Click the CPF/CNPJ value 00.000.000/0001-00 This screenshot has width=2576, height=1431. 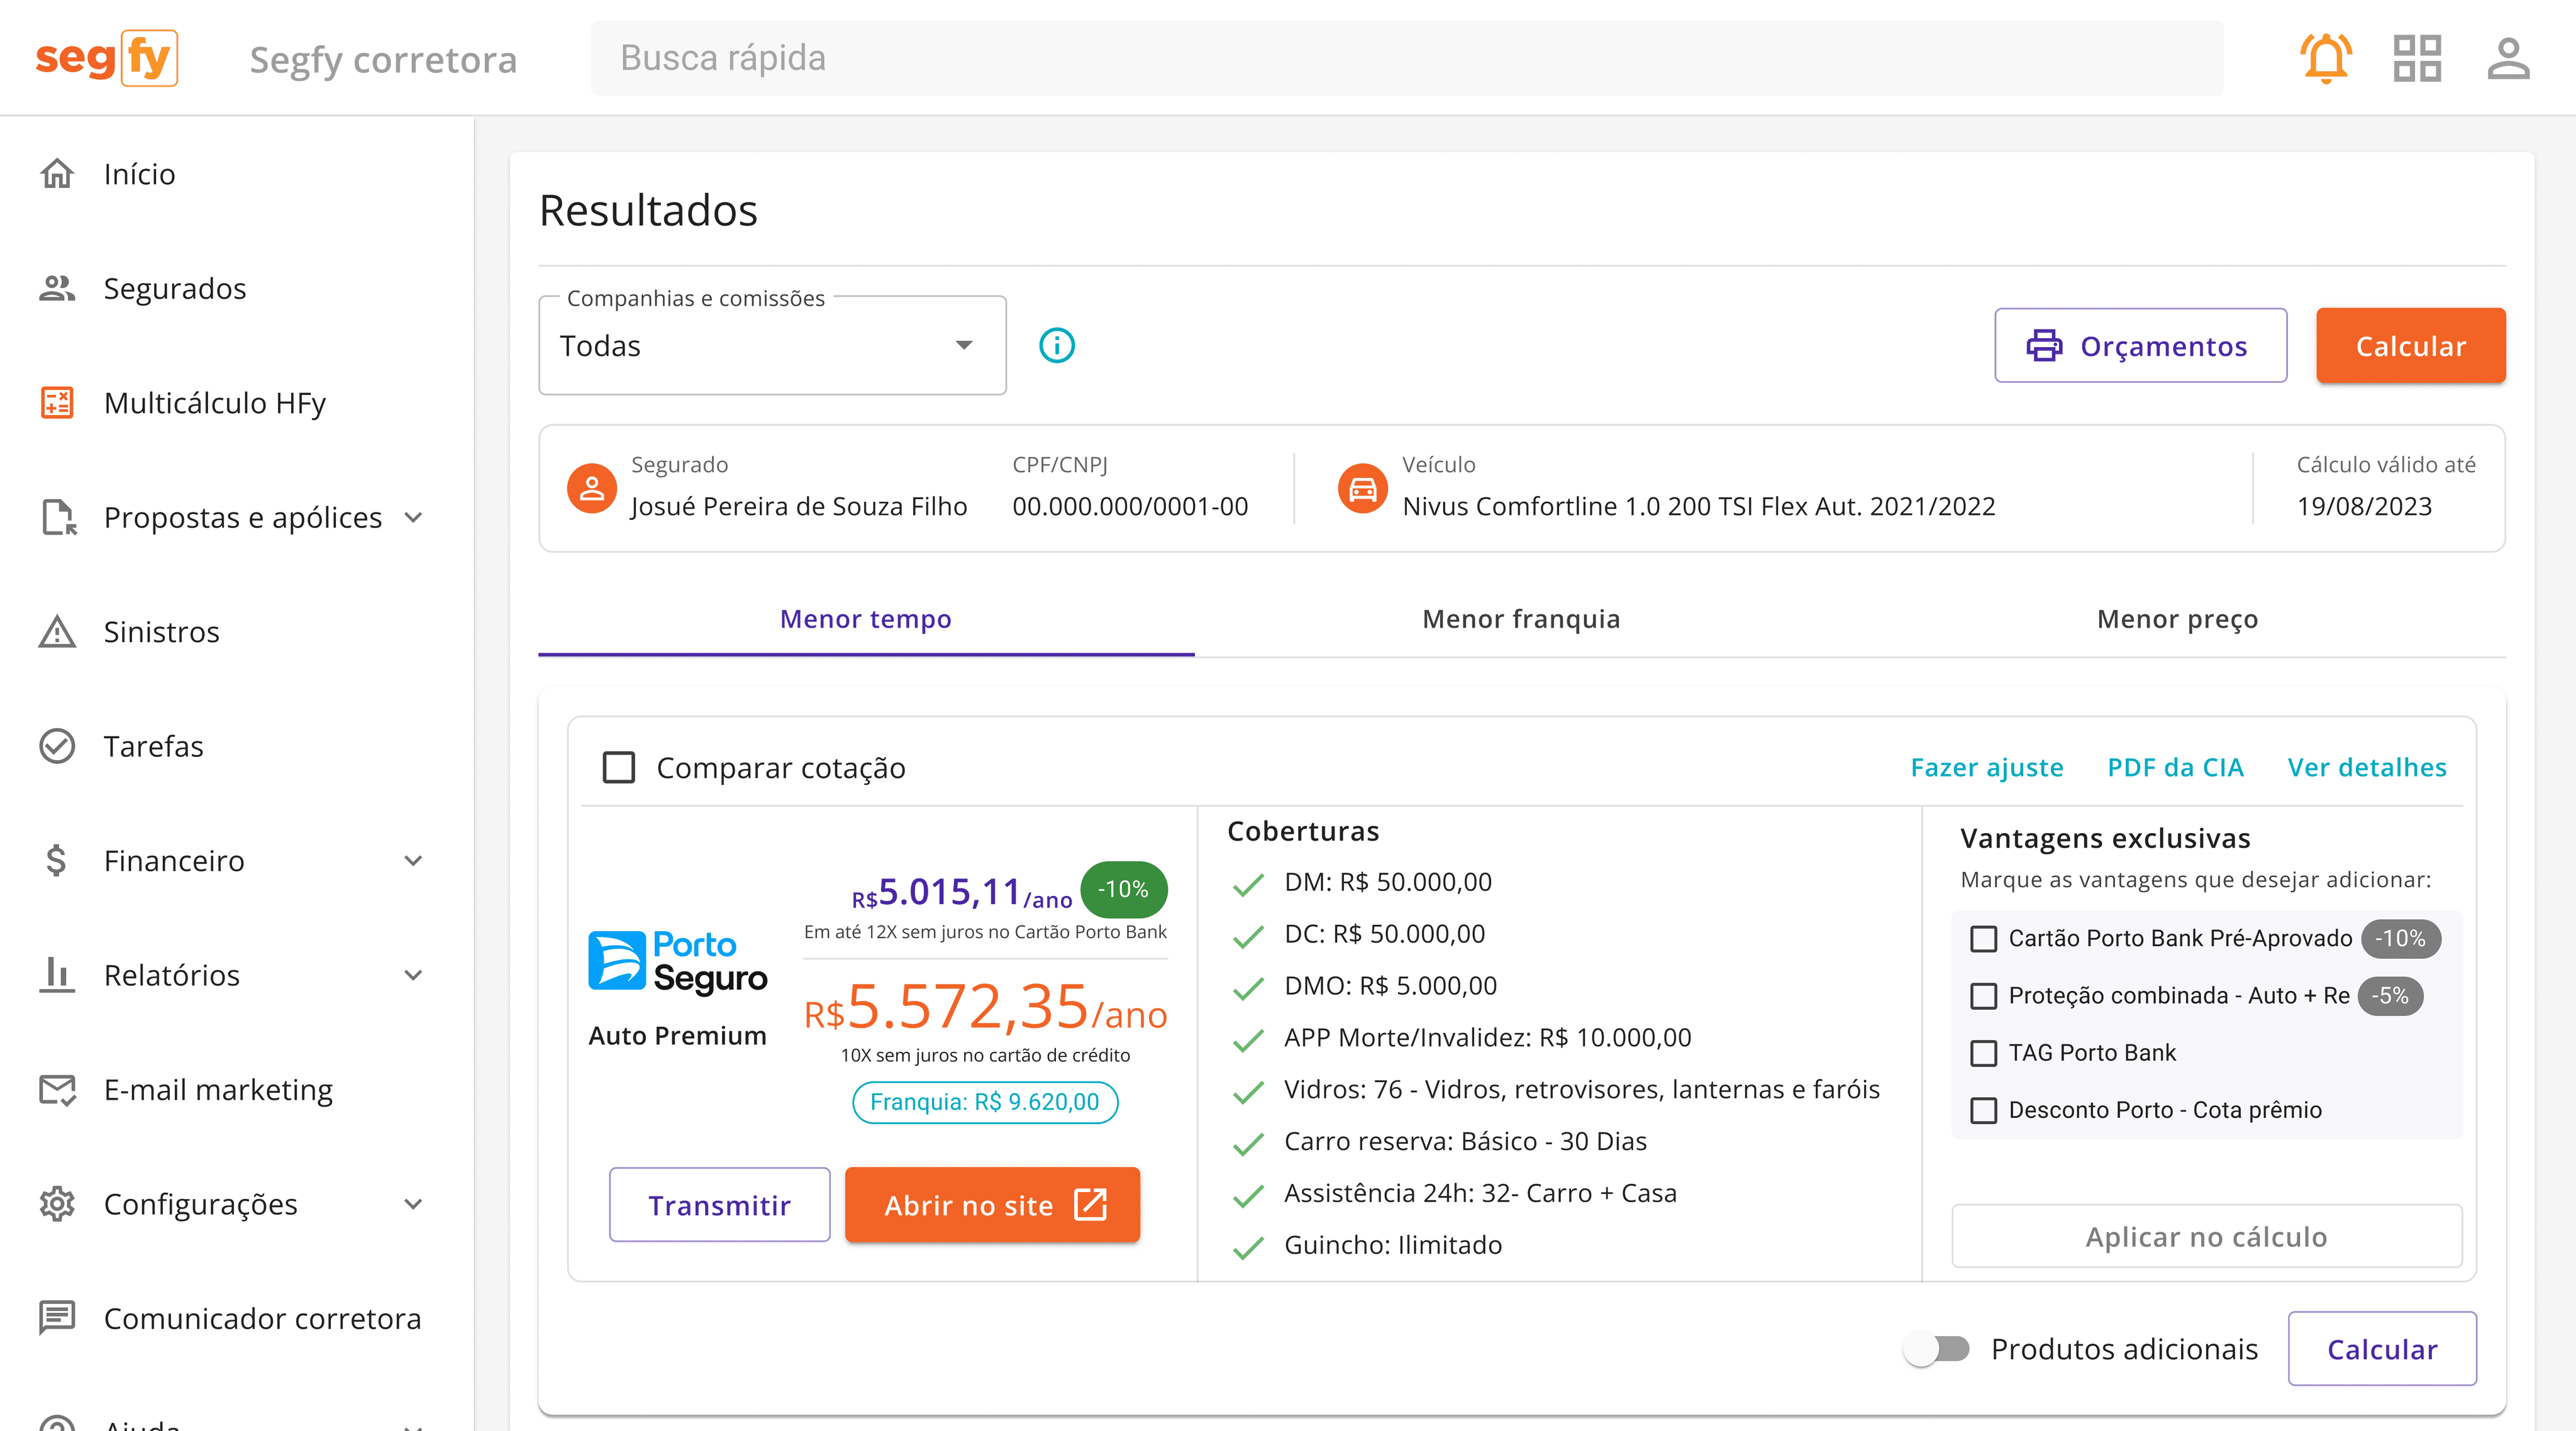tap(1130, 506)
